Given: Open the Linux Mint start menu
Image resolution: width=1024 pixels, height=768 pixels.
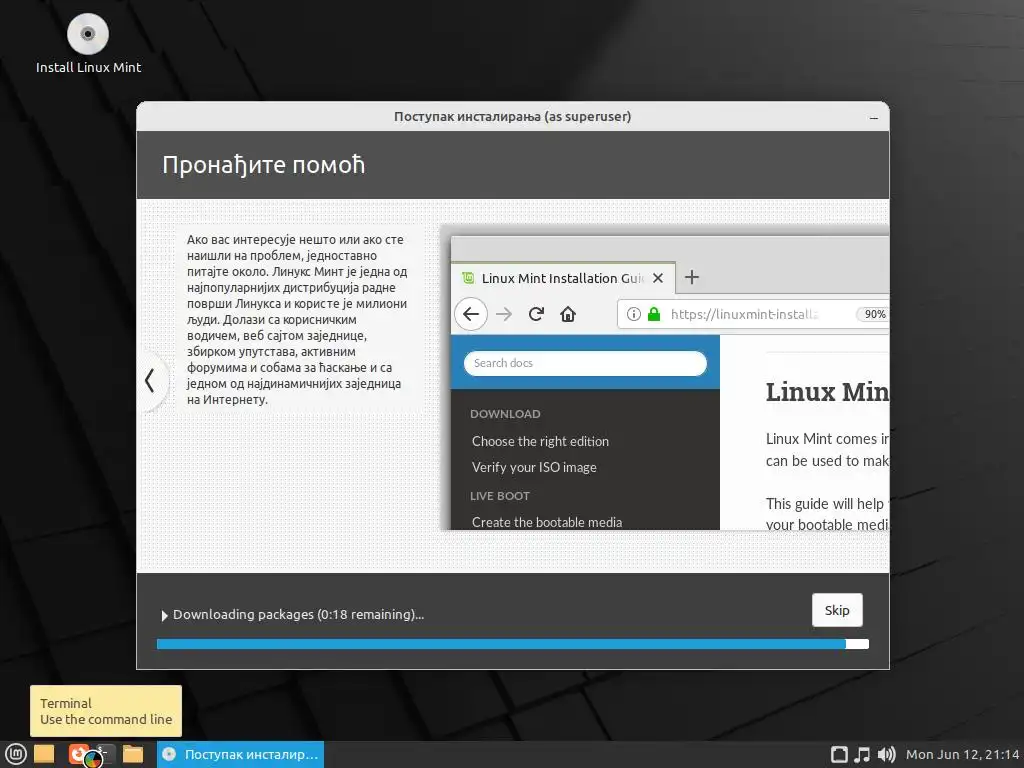Looking at the screenshot, I should (x=15, y=754).
